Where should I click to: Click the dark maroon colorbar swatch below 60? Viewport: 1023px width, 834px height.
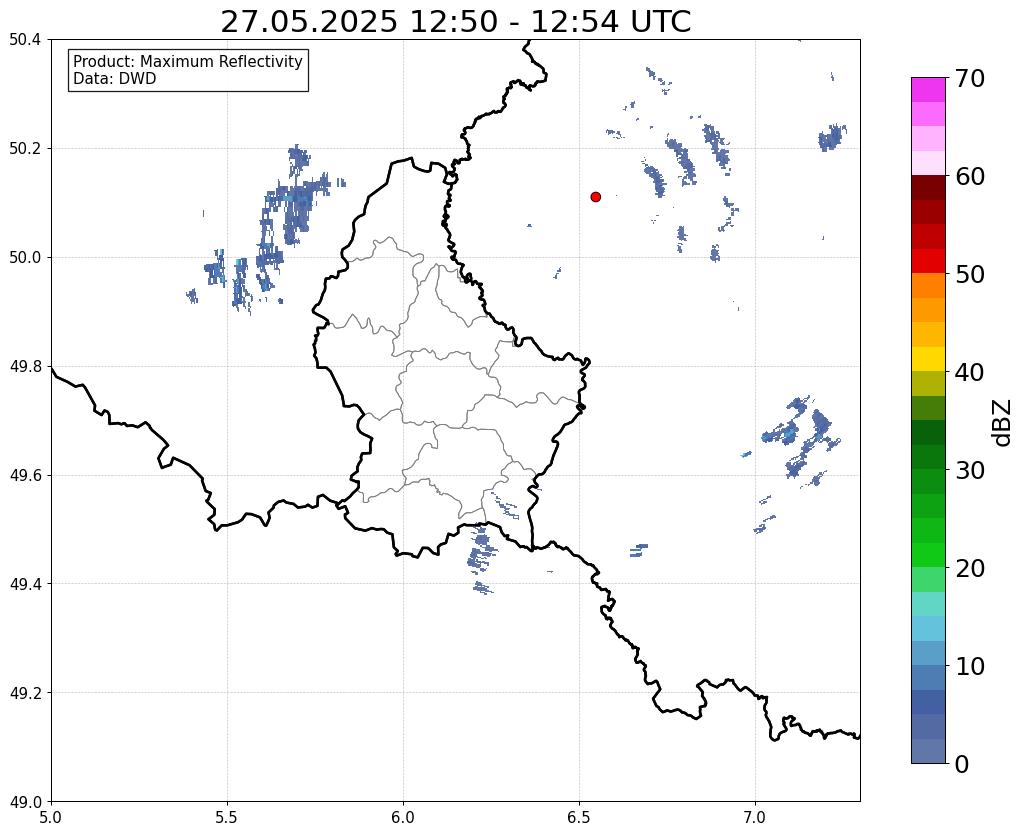(x=928, y=188)
